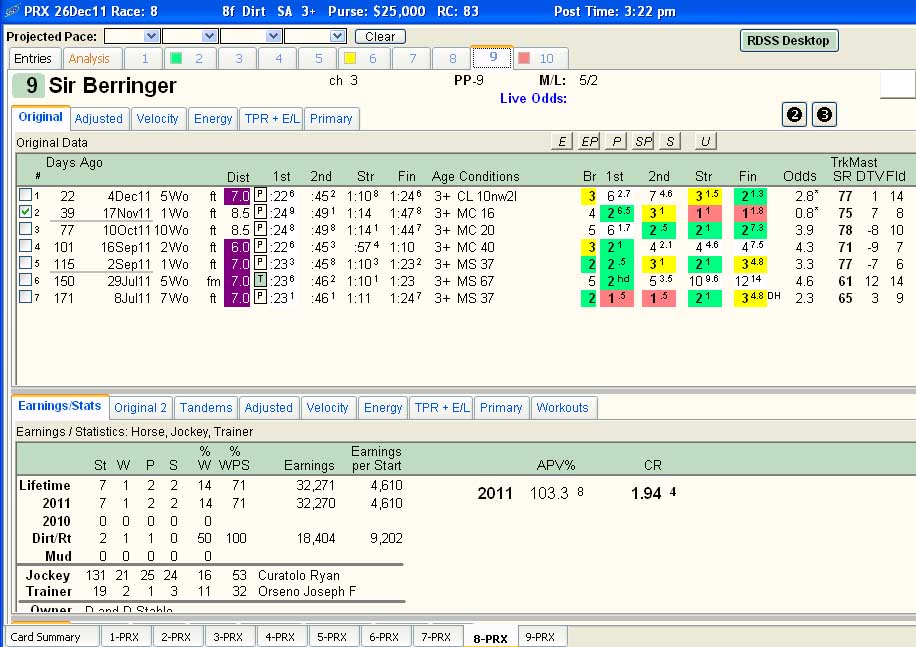The width and height of the screenshot is (916, 647).
Task: Click the U running style button
Action: pos(705,141)
